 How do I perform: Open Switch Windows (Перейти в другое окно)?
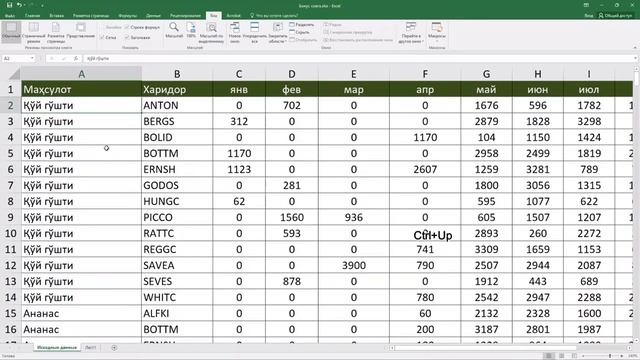coord(411,33)
